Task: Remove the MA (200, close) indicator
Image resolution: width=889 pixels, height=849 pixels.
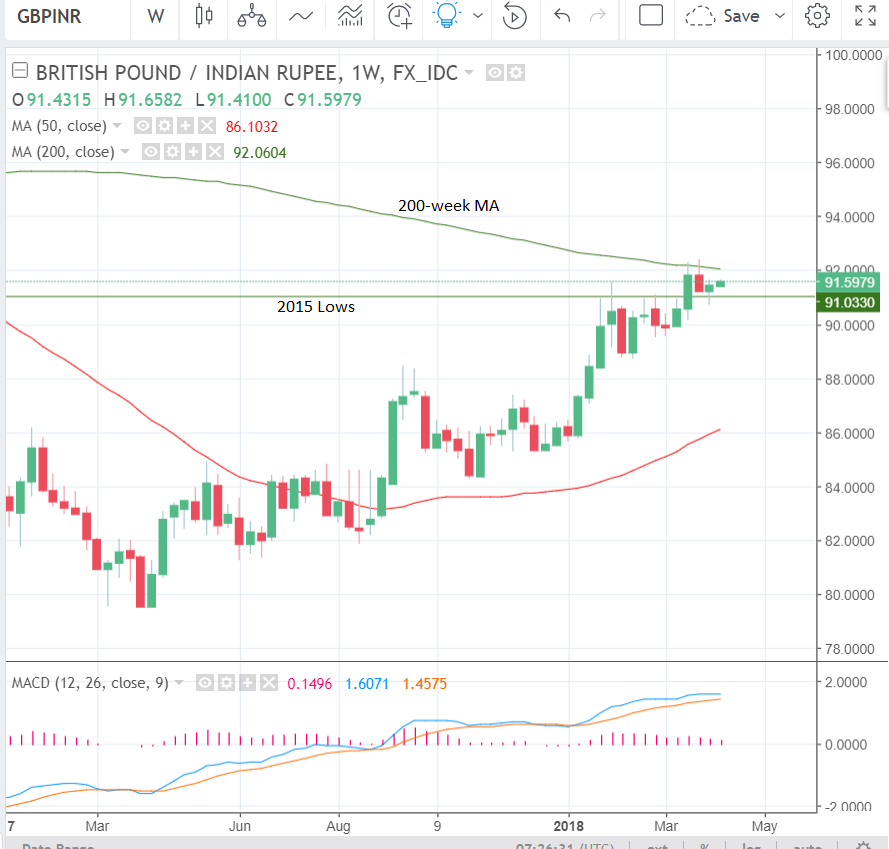Action: click(x=215, y=151)
